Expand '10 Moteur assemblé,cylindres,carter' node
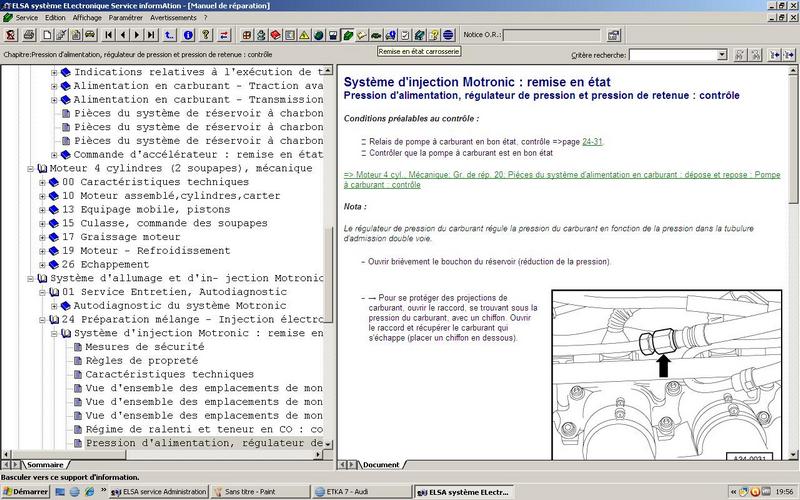This screenshot has height=500, width=800. pos(42,196)
